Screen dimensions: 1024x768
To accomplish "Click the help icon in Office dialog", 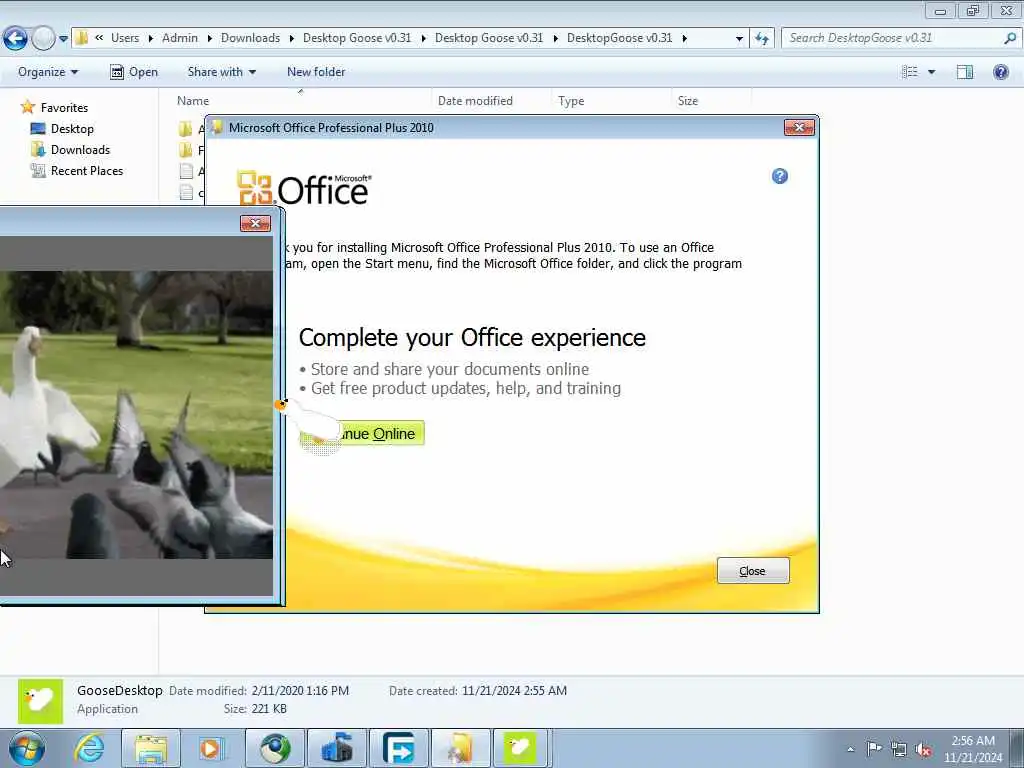I will [x=780, y=176].
